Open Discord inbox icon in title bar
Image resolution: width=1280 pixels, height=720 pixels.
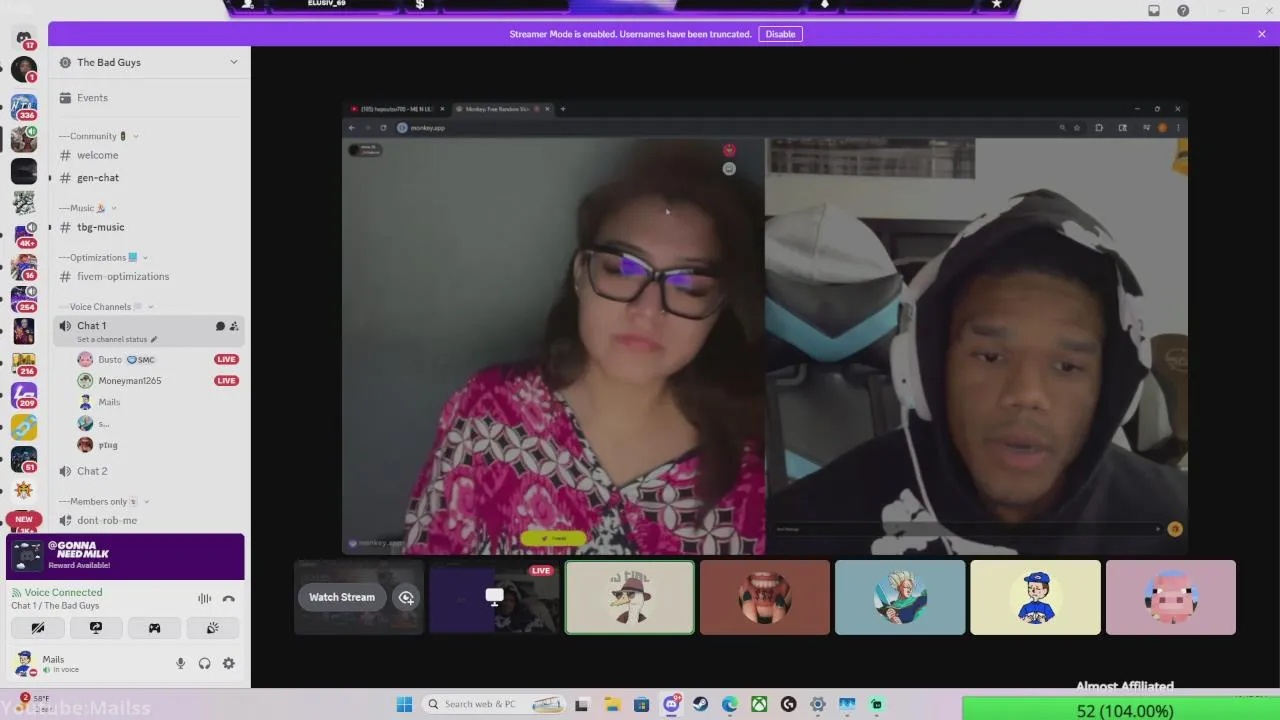pos(1154,11)
